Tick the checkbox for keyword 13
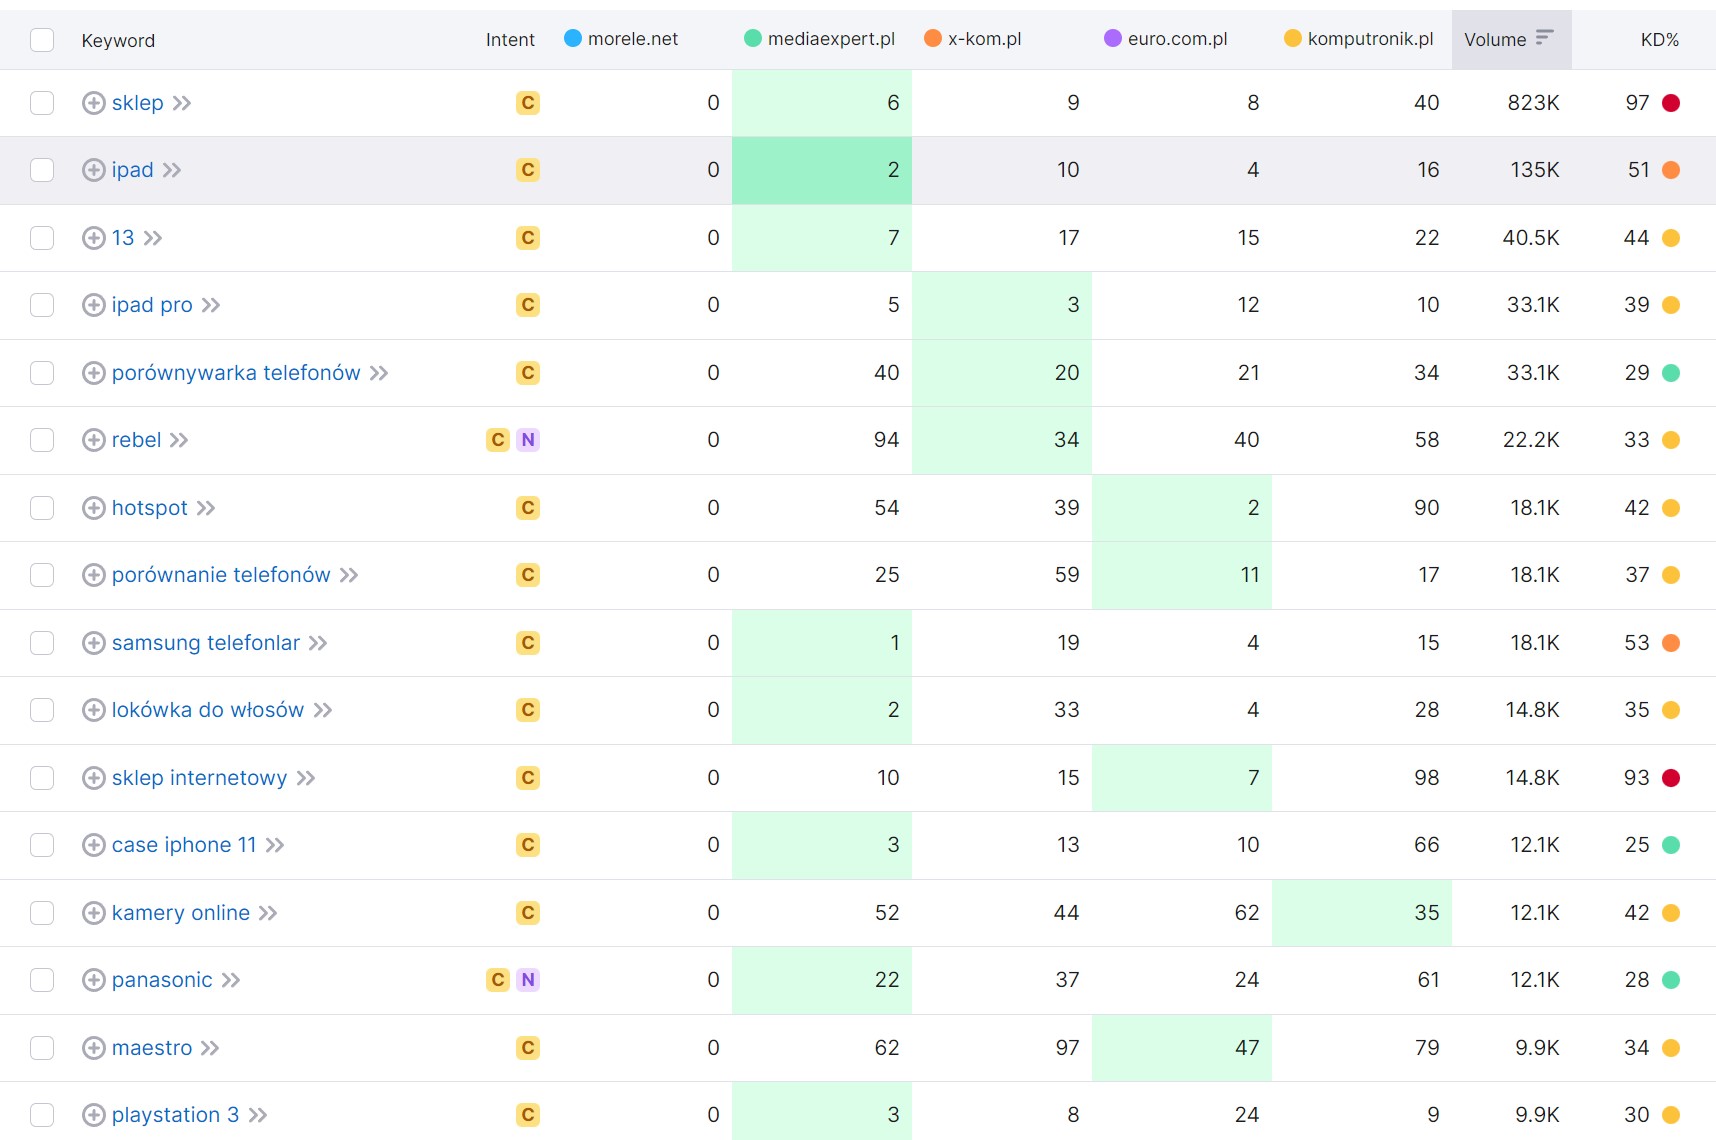This screenshot has width=1716, height=1140. [x=42, y=238]
